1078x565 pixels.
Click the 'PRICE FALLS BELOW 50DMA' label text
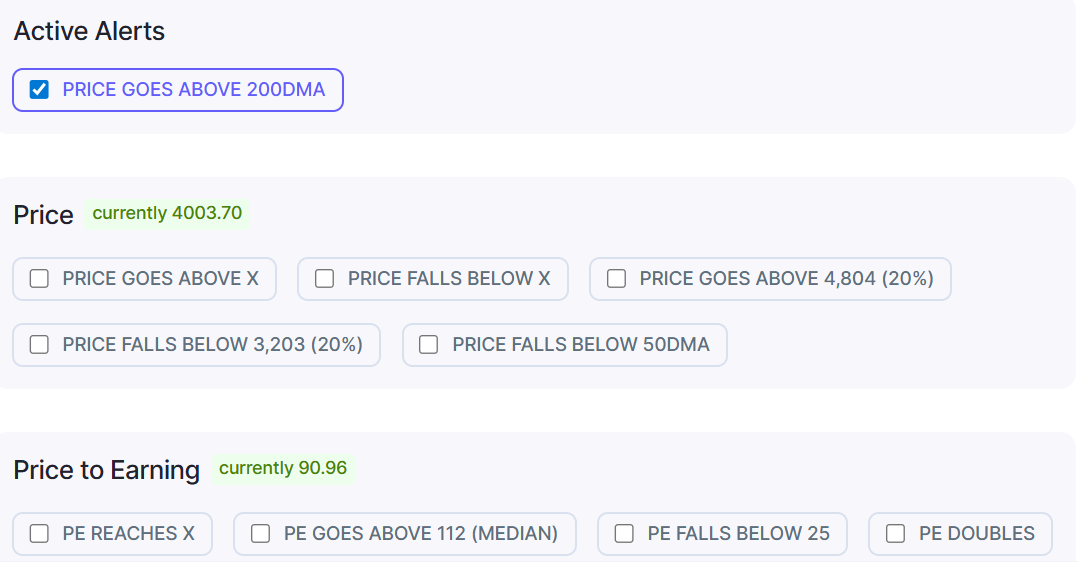tap(581, 345)
